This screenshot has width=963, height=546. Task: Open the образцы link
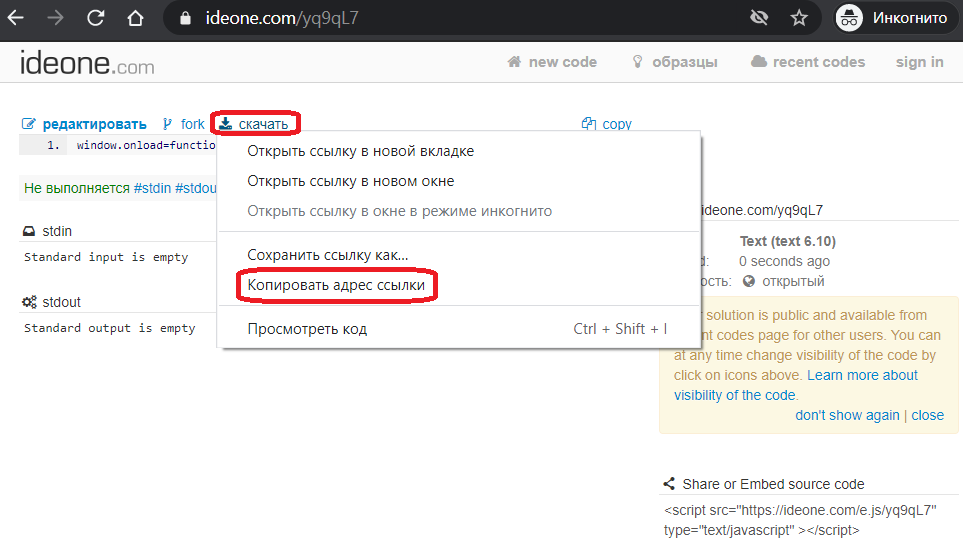pyautogui.click(x=685, y=62)
